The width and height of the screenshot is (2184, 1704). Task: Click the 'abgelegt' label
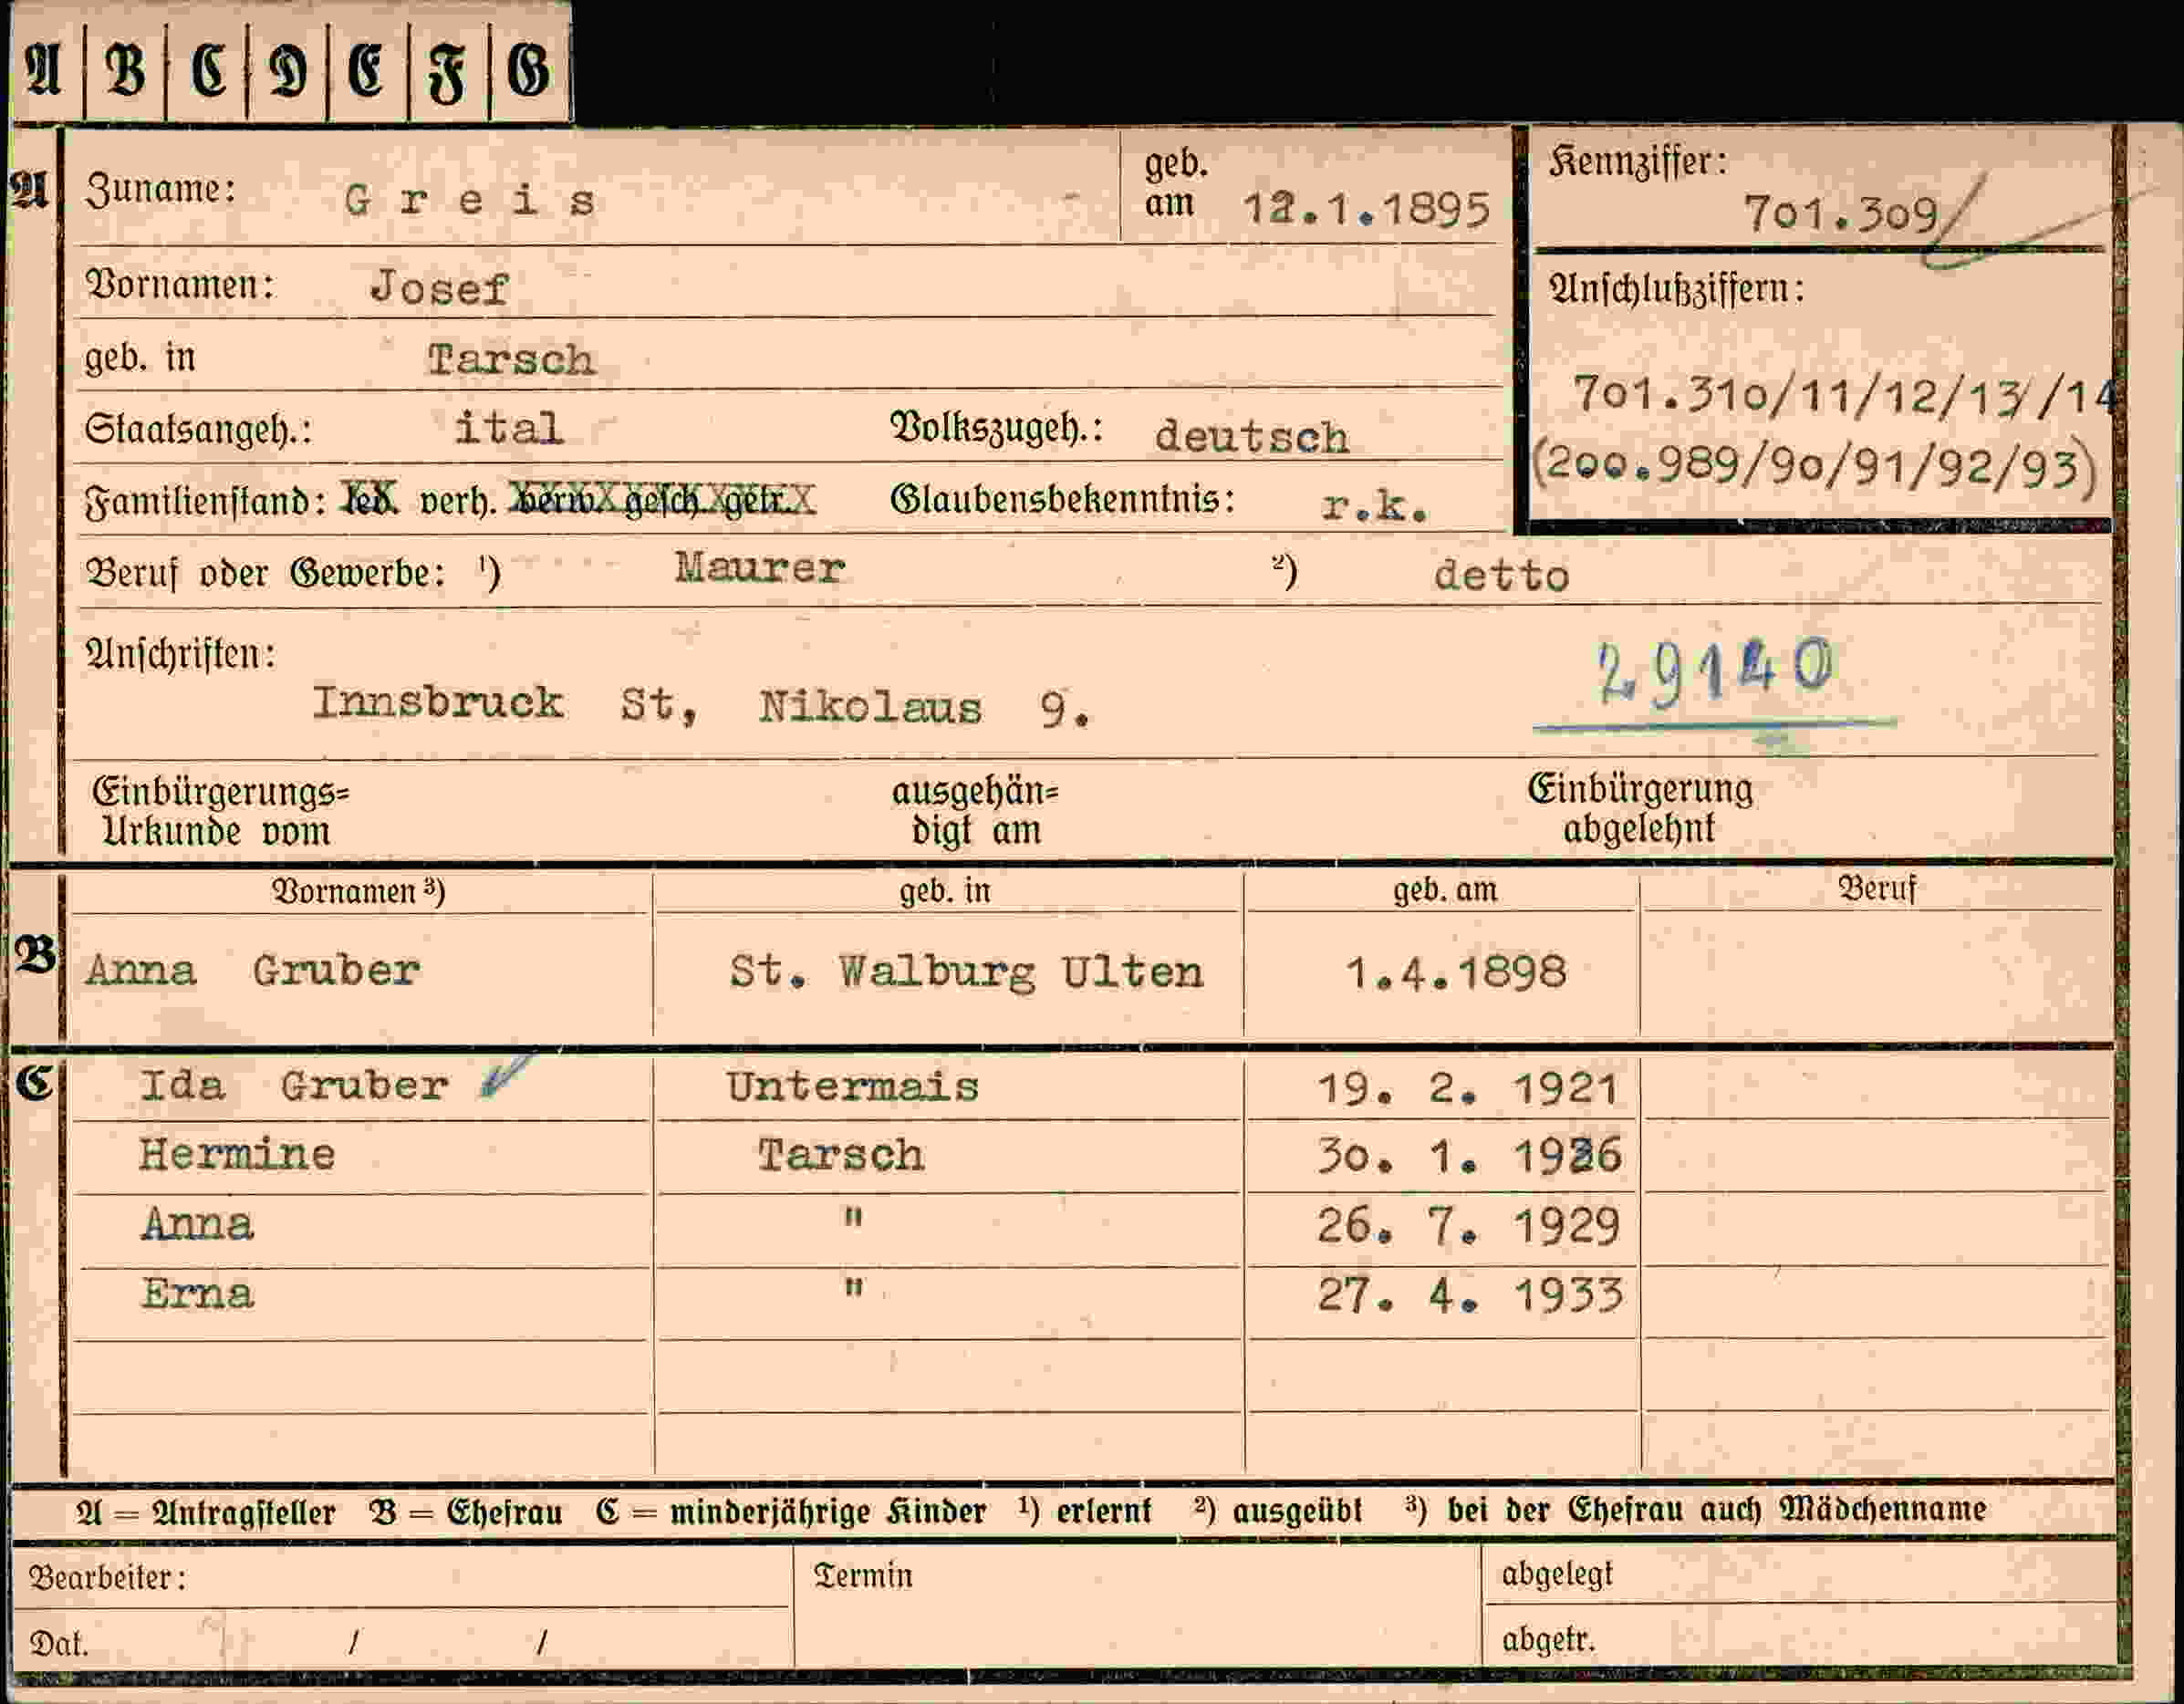pyautogui.click(x=1557, y=1574)
